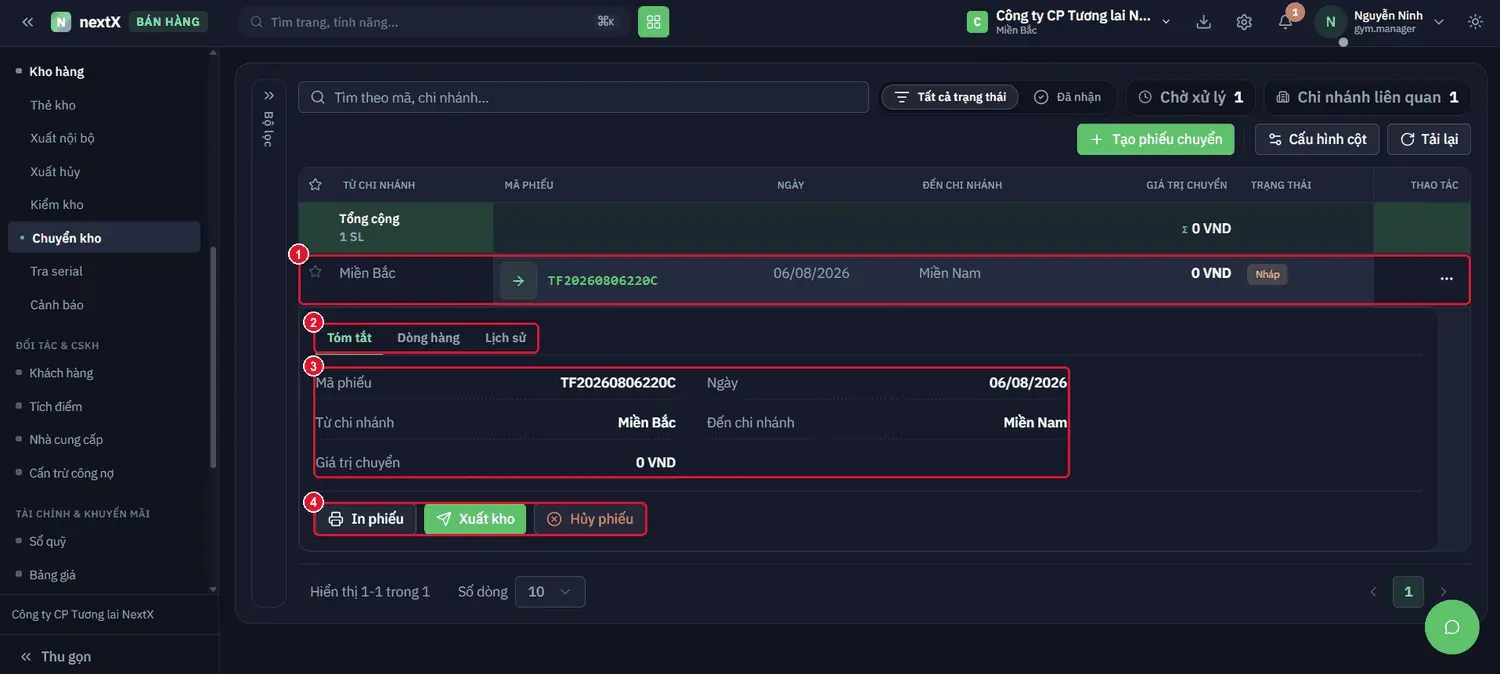The height and width of the screenshot is (674, 1500).
Task: Click the nextX logo icon
Action: [x=61, y=21]
